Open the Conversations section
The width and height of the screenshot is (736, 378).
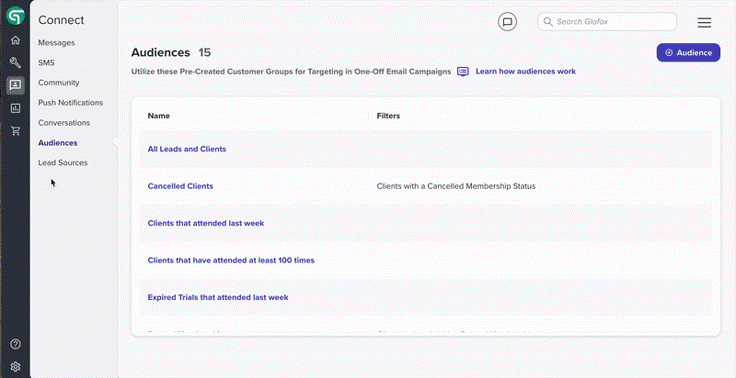click(64, 123)
